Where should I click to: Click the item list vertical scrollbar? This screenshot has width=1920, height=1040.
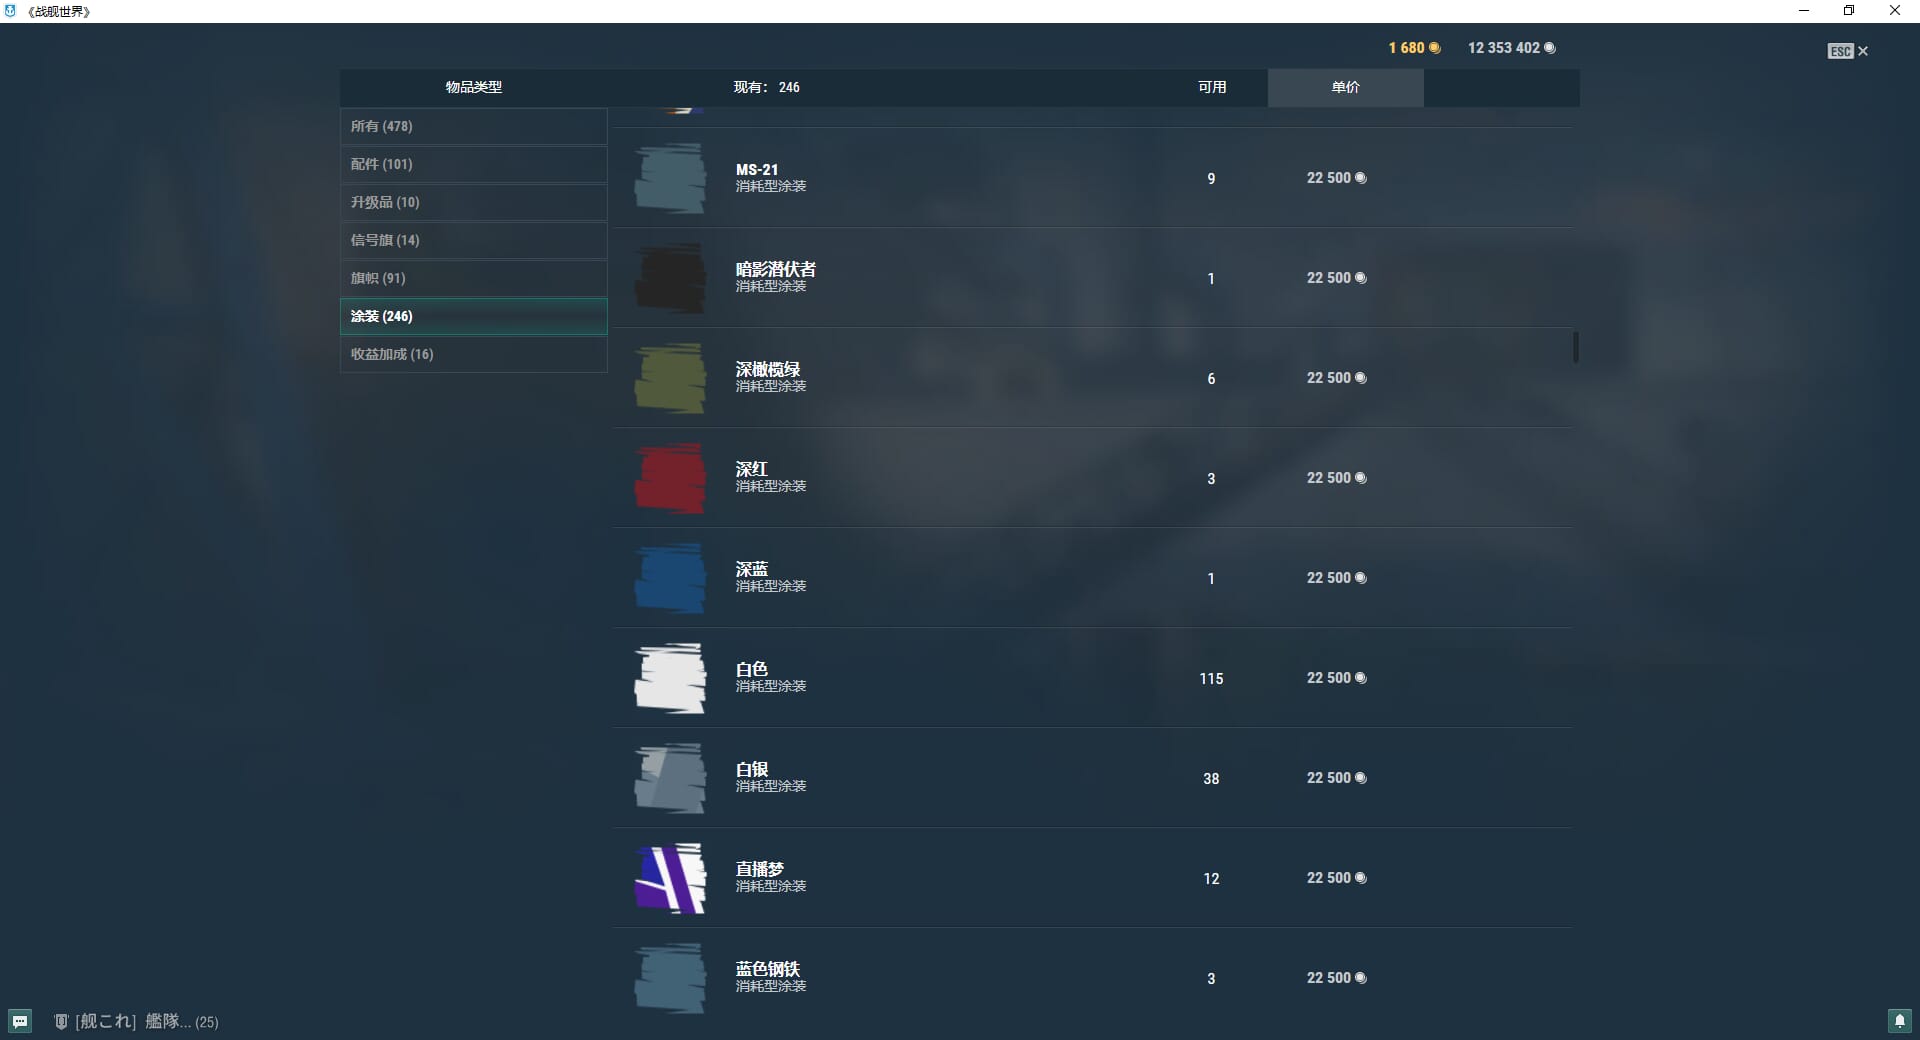(1576, 347)
